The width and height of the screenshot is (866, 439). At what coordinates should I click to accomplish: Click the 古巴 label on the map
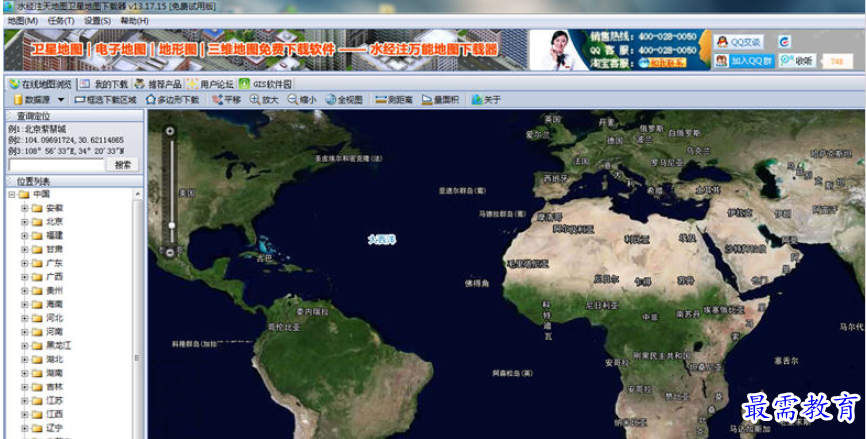click(265, 258)
